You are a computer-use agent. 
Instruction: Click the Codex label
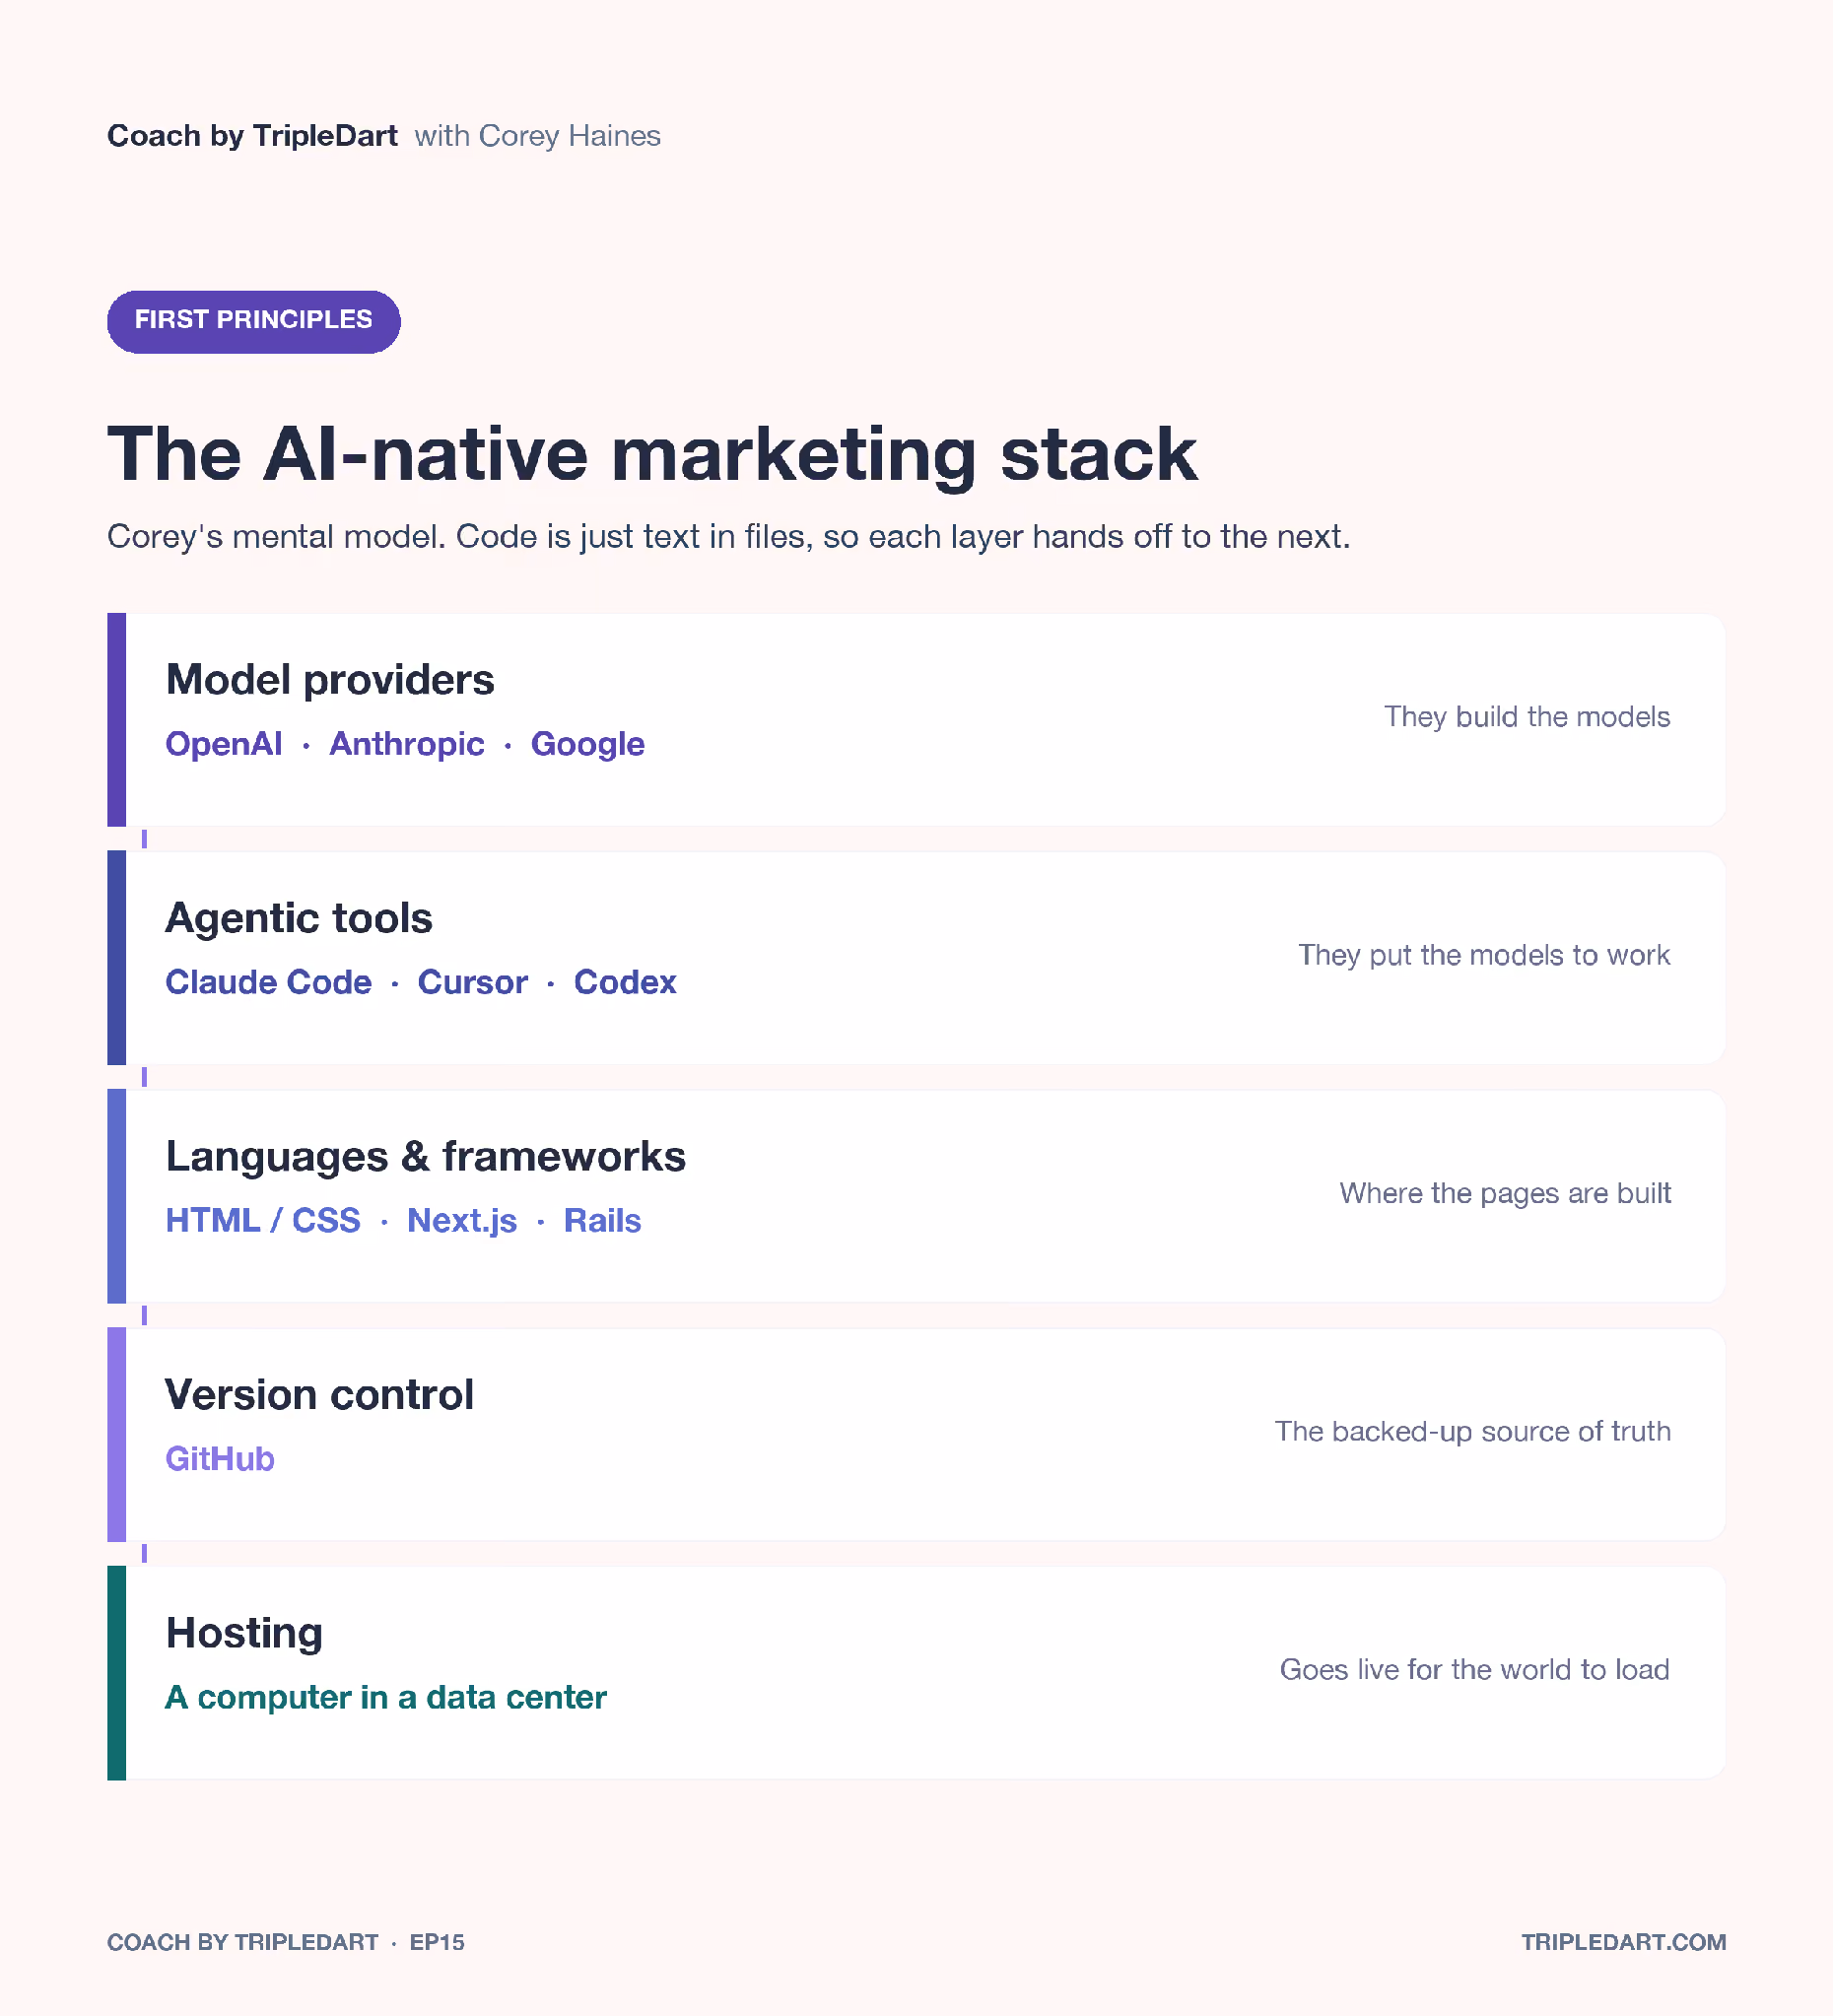625,981
